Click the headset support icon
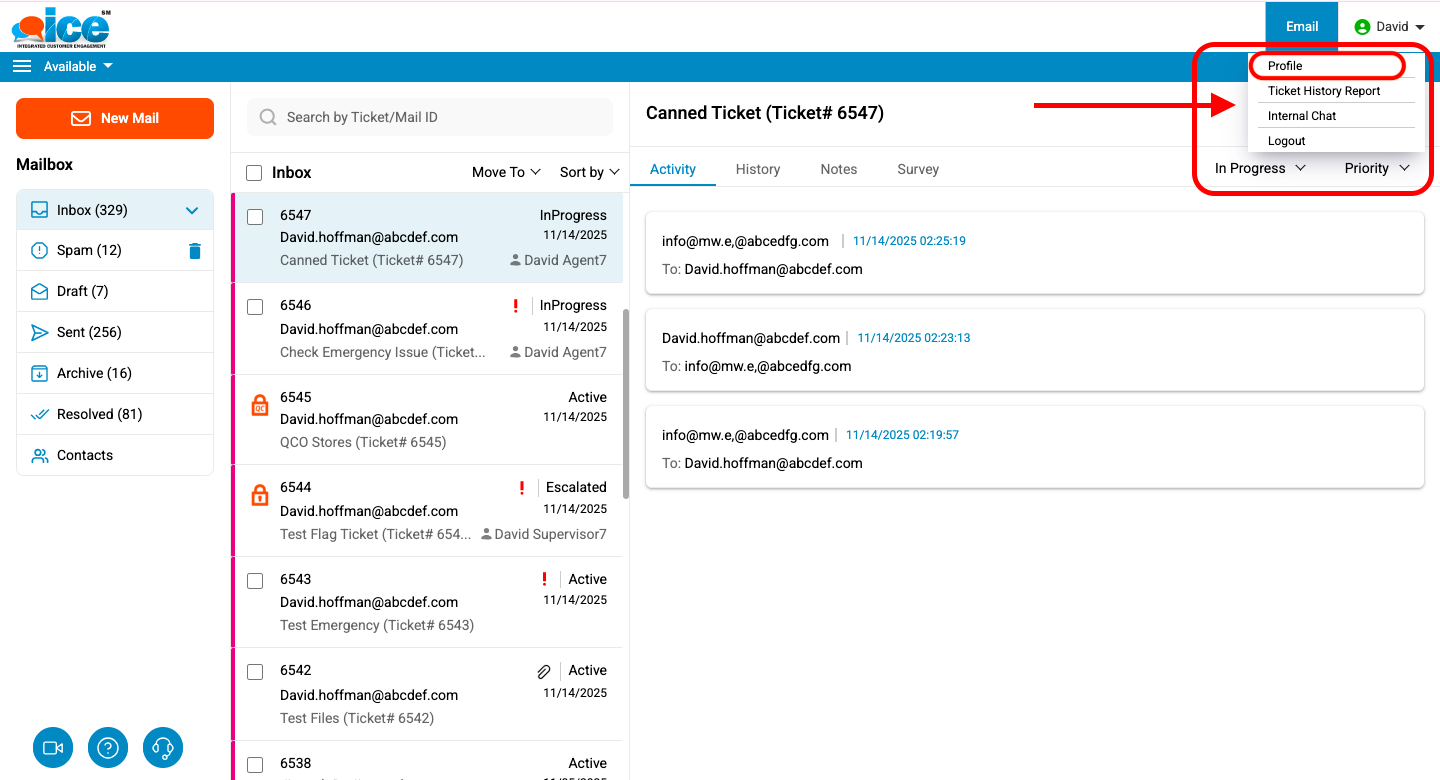The image size is (1440, 780). (163, 748)
